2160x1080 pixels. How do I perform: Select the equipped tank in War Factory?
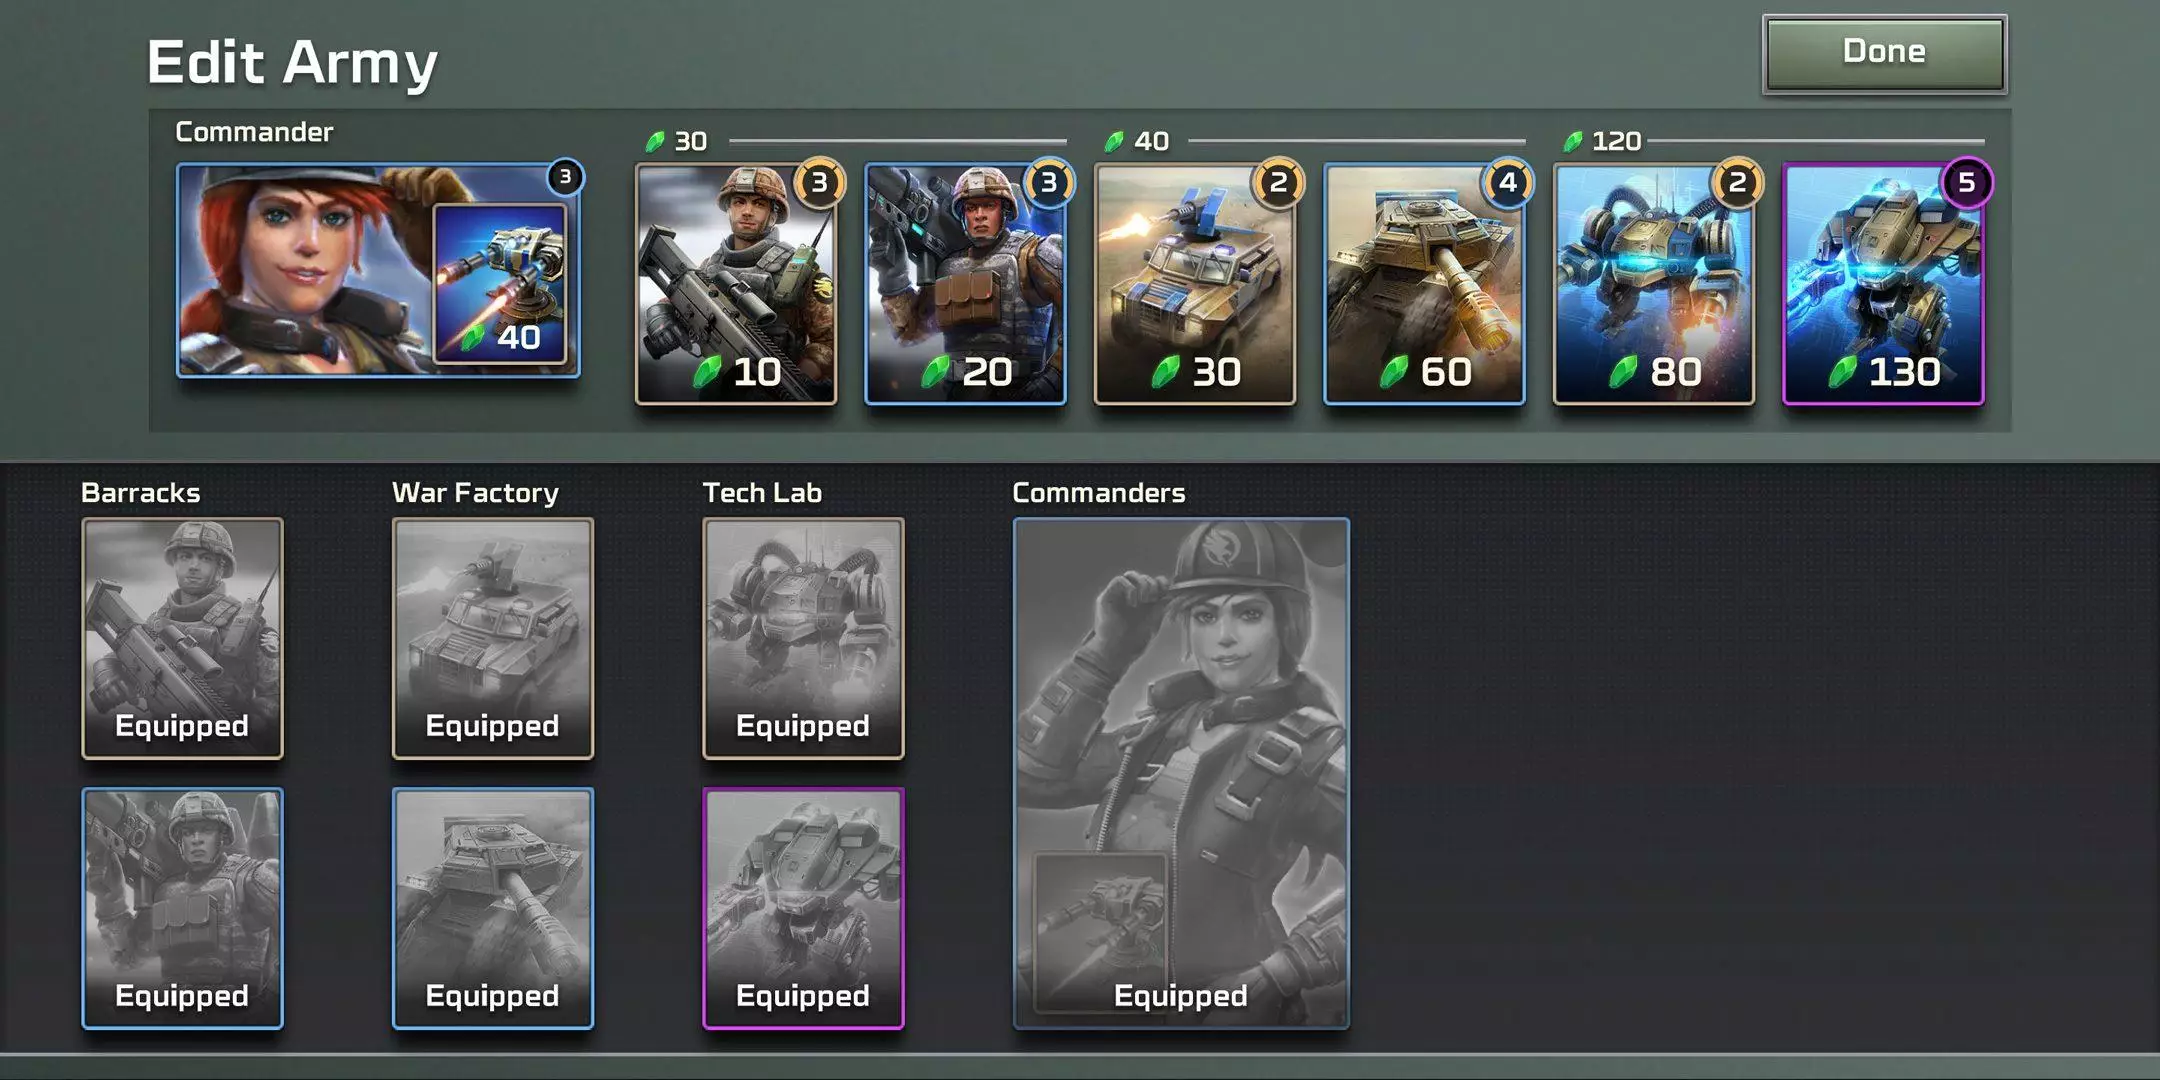coord(493,908)
